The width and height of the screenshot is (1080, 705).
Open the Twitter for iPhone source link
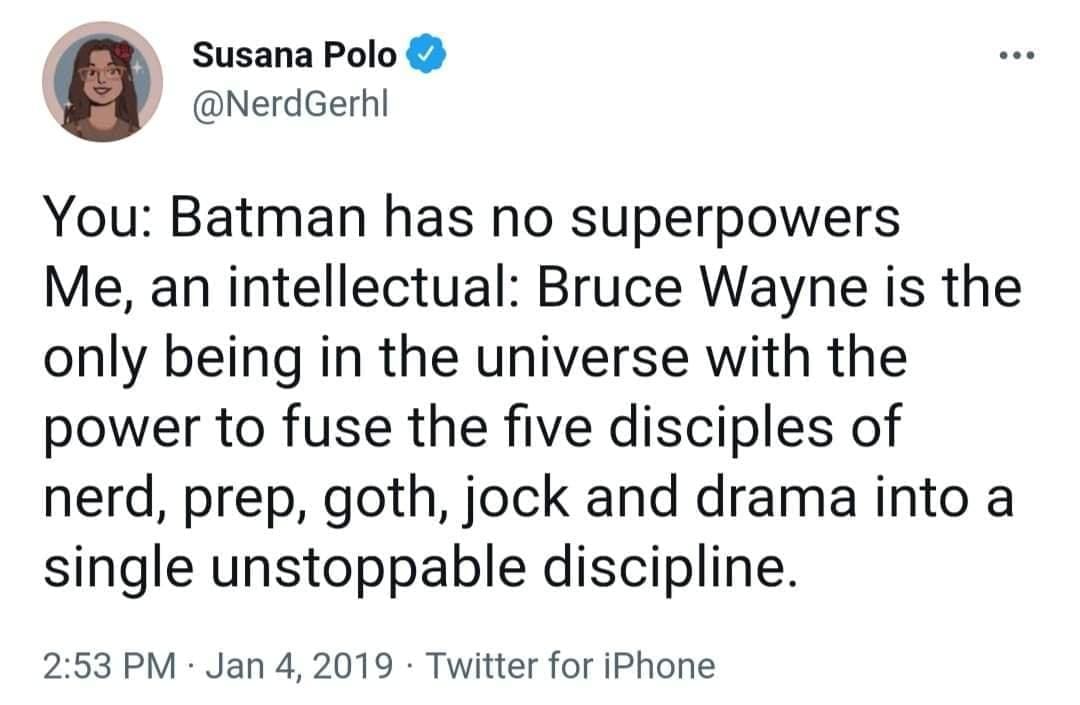571,665
